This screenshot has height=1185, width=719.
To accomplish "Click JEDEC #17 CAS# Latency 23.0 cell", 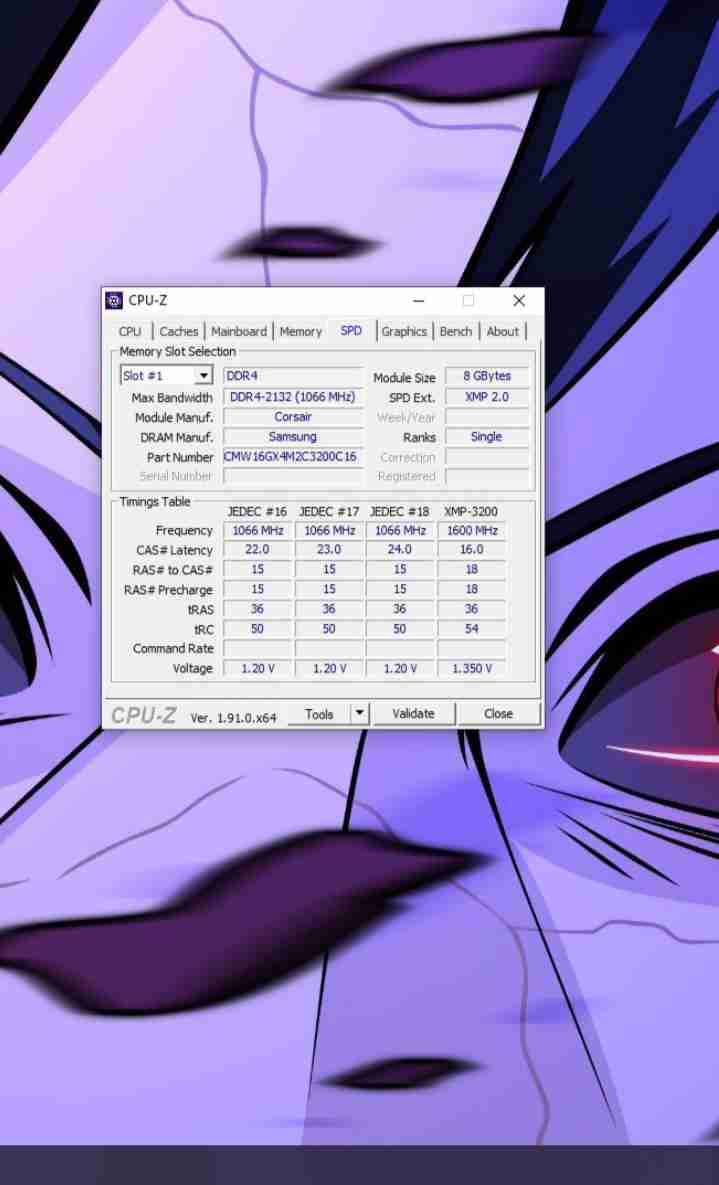I will point(329,549).
